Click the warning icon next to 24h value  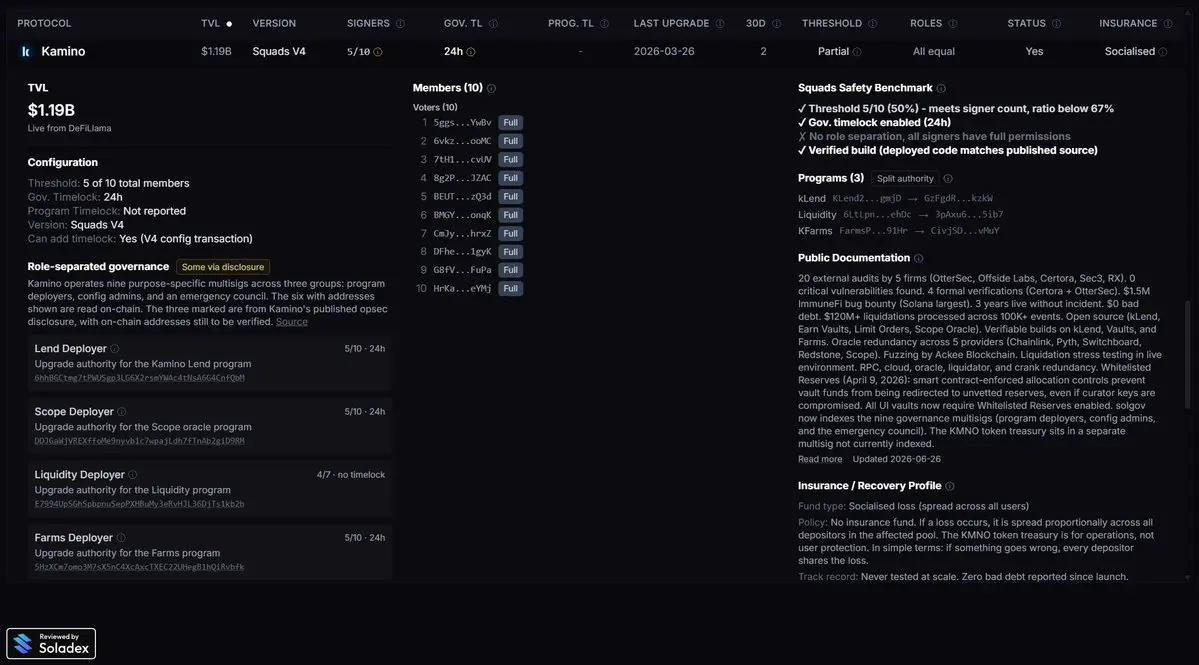click(470, 52)
